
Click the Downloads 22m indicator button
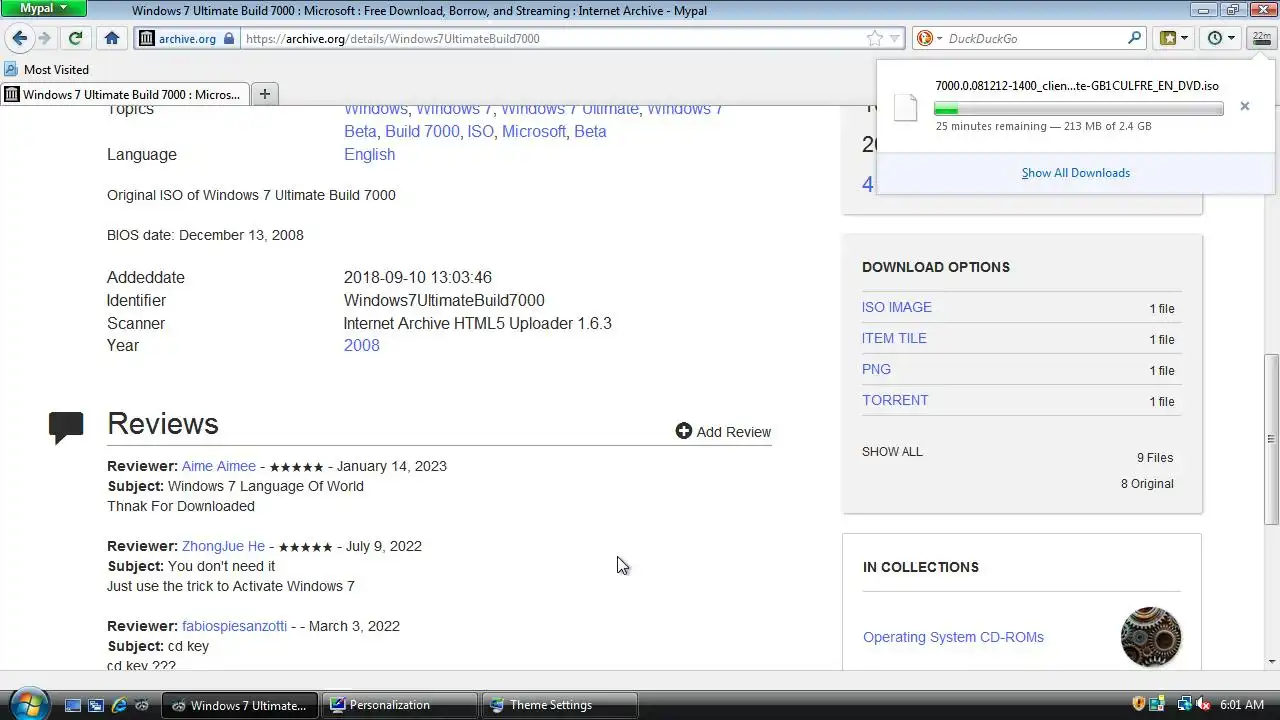click(1261, 38)
